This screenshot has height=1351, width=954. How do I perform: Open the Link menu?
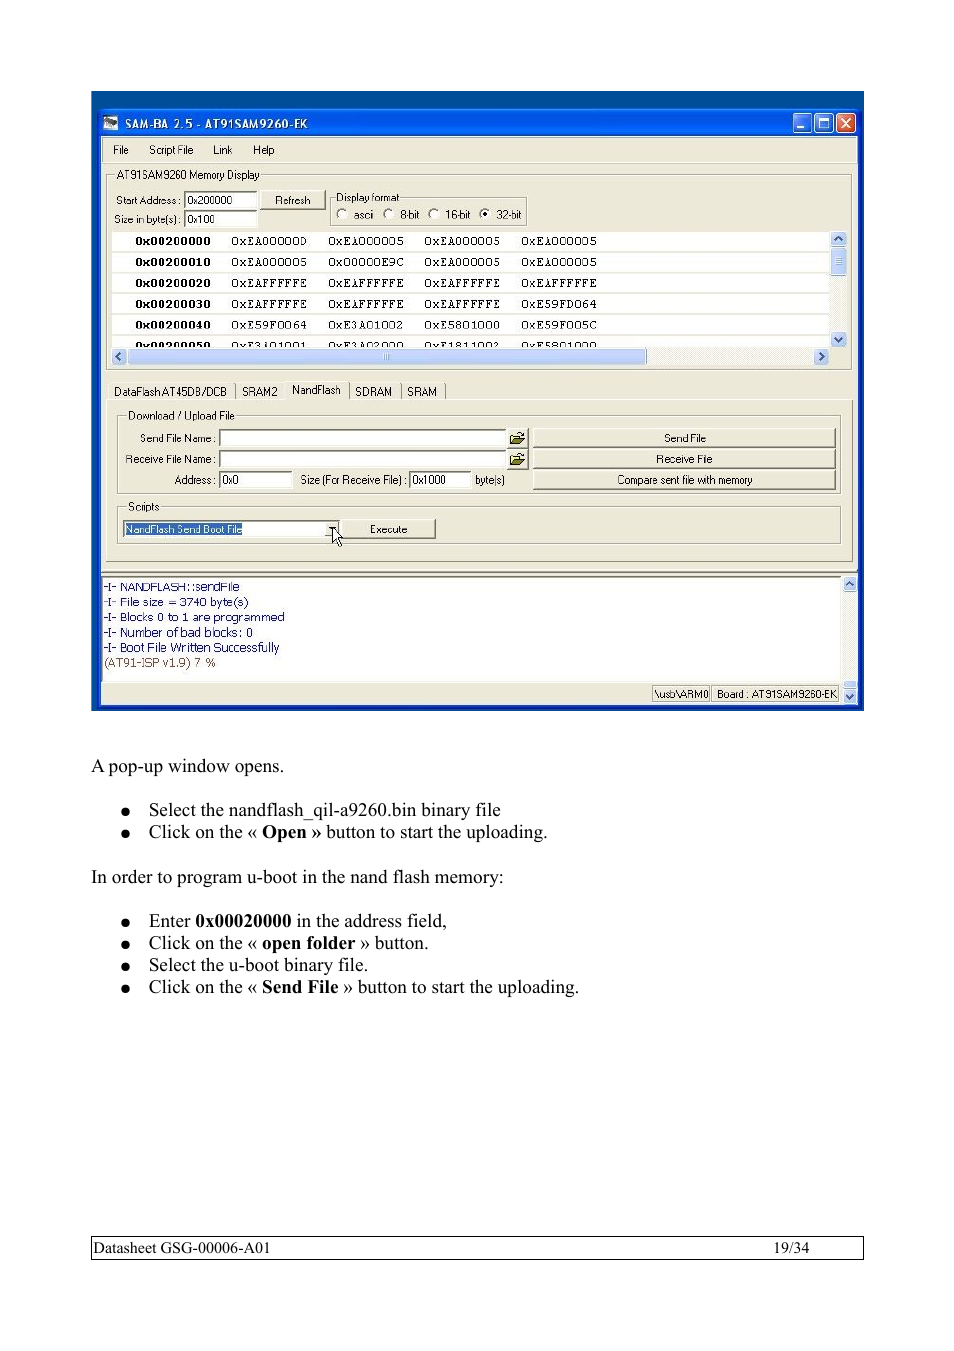(222, 150)
